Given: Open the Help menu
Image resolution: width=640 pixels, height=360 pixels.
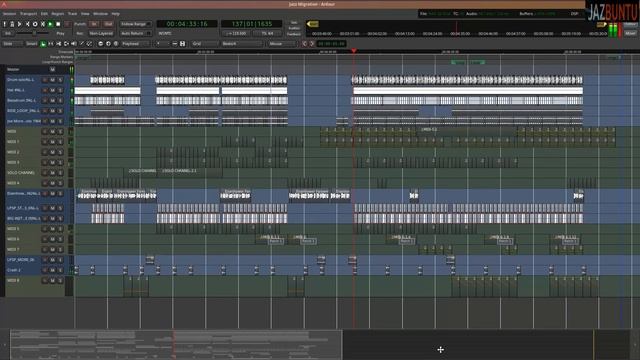Looking at the screenshot, I should point(116,14).
